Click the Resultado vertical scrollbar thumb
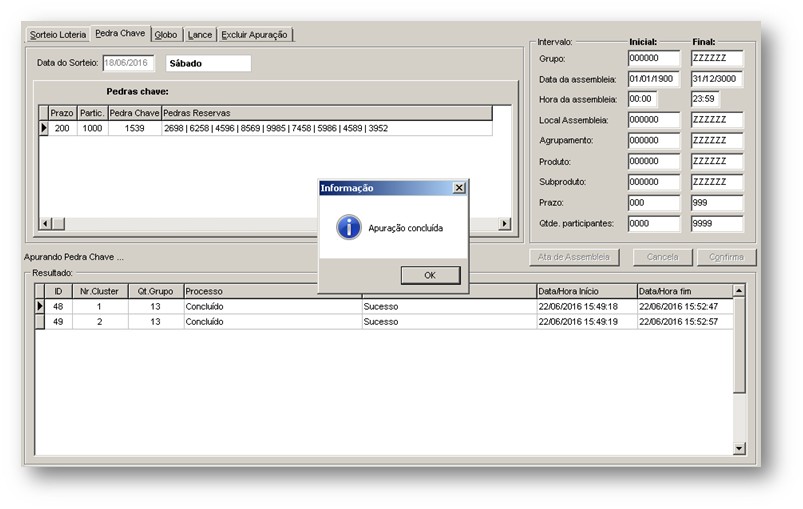 (739, 345)
